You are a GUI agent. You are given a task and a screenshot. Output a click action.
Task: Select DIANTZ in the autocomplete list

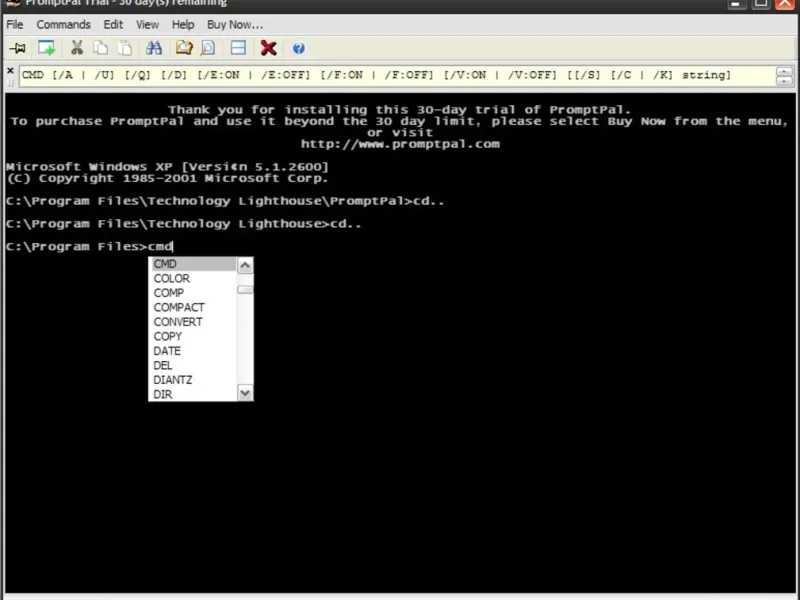tap(193, 380)
